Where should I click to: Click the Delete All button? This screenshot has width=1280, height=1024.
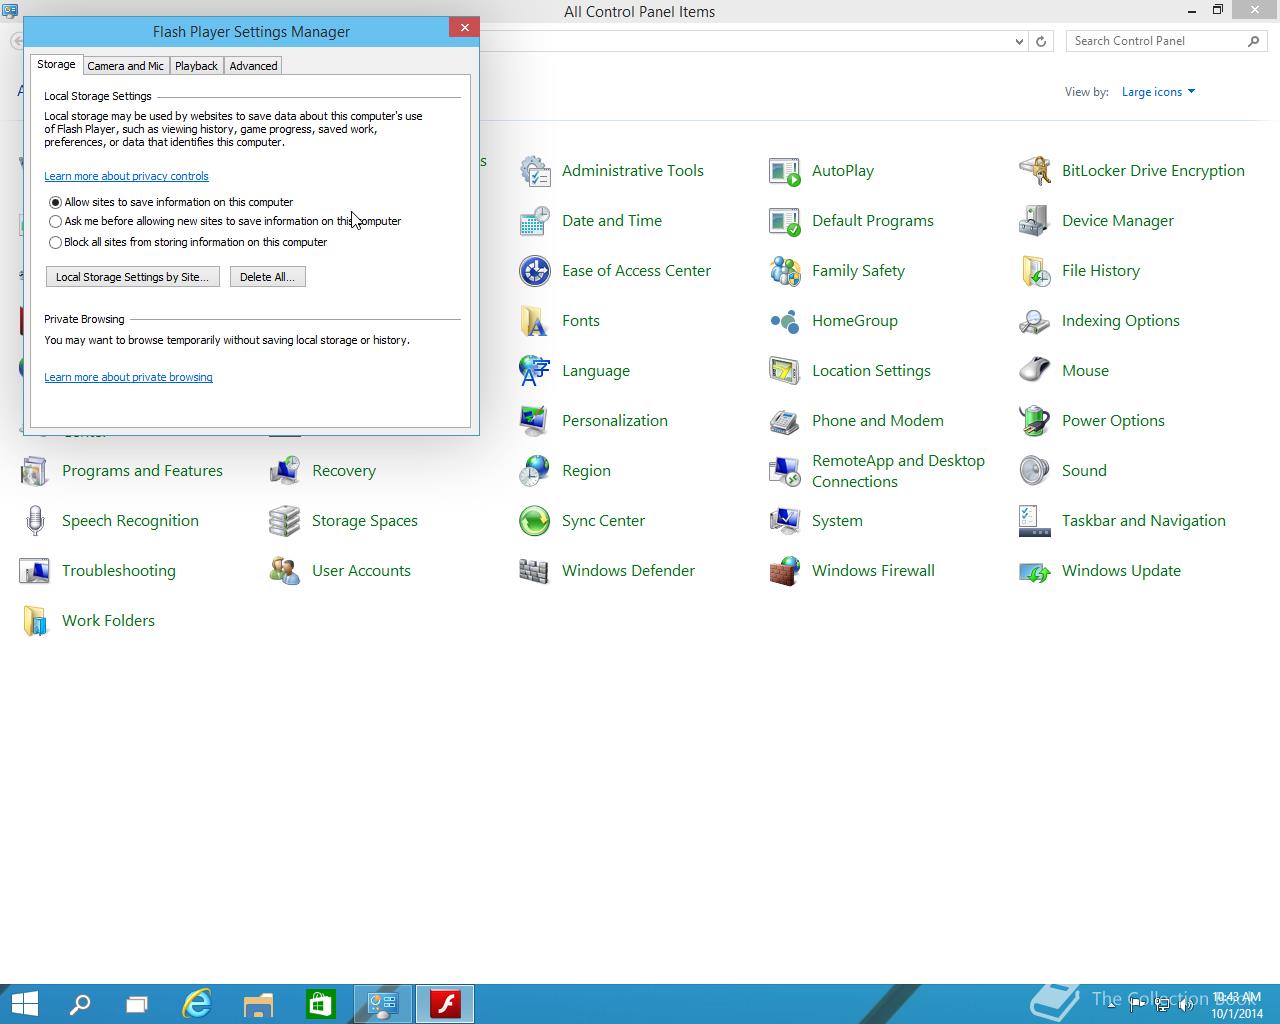[x=268, y=277]
